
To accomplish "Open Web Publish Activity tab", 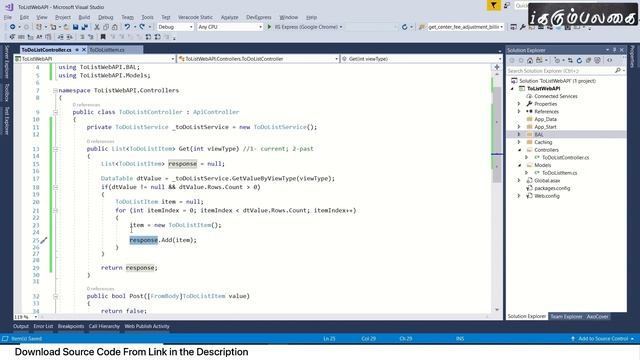I will pyautogui.click(x=147, y=326).
